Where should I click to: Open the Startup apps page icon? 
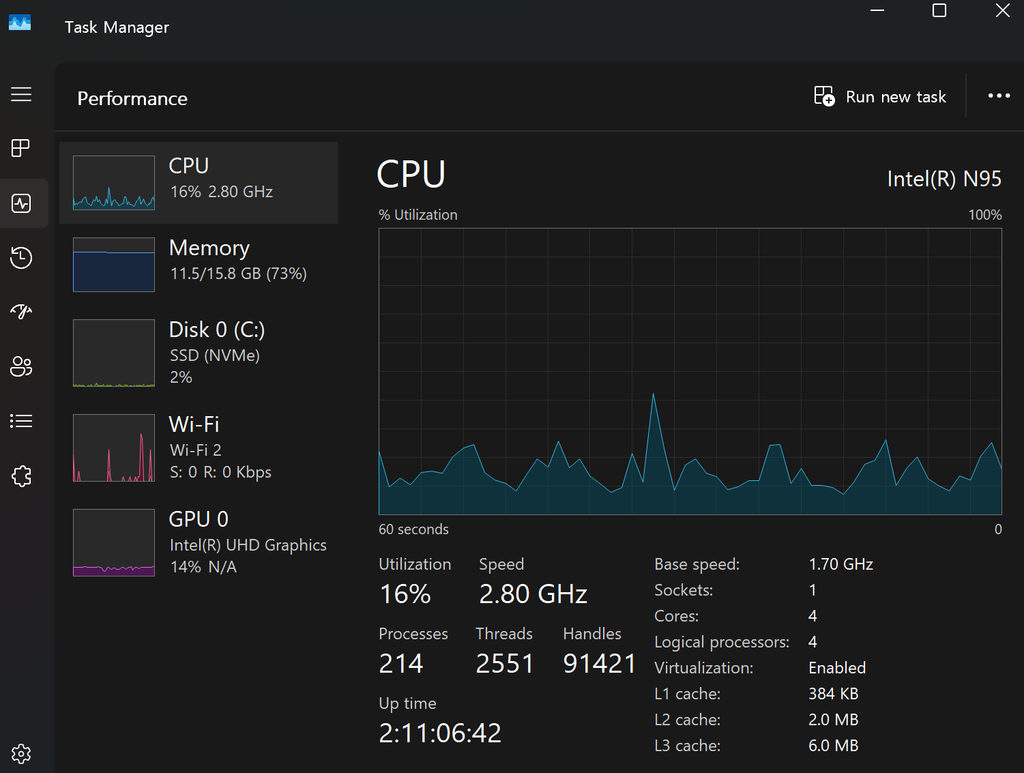21,311
